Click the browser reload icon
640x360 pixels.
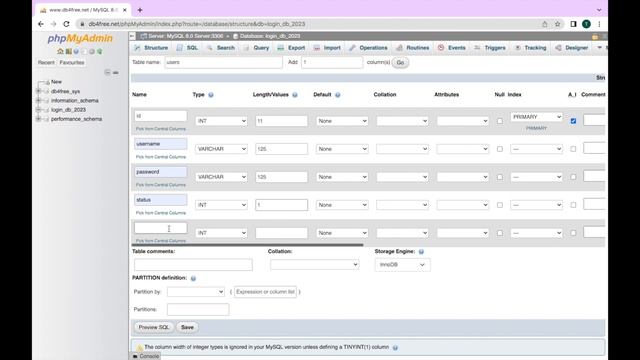66,24
